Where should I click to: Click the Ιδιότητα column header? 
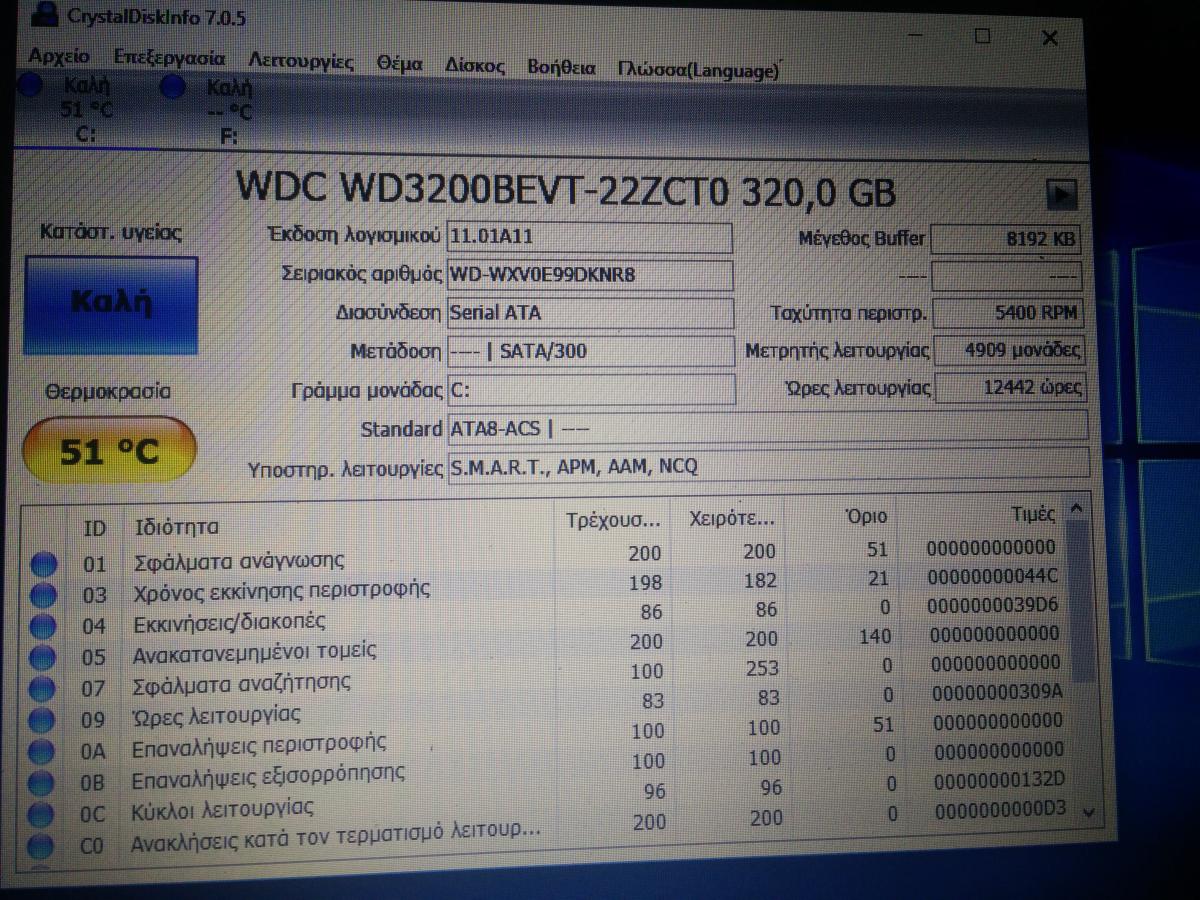coord(176,527)
